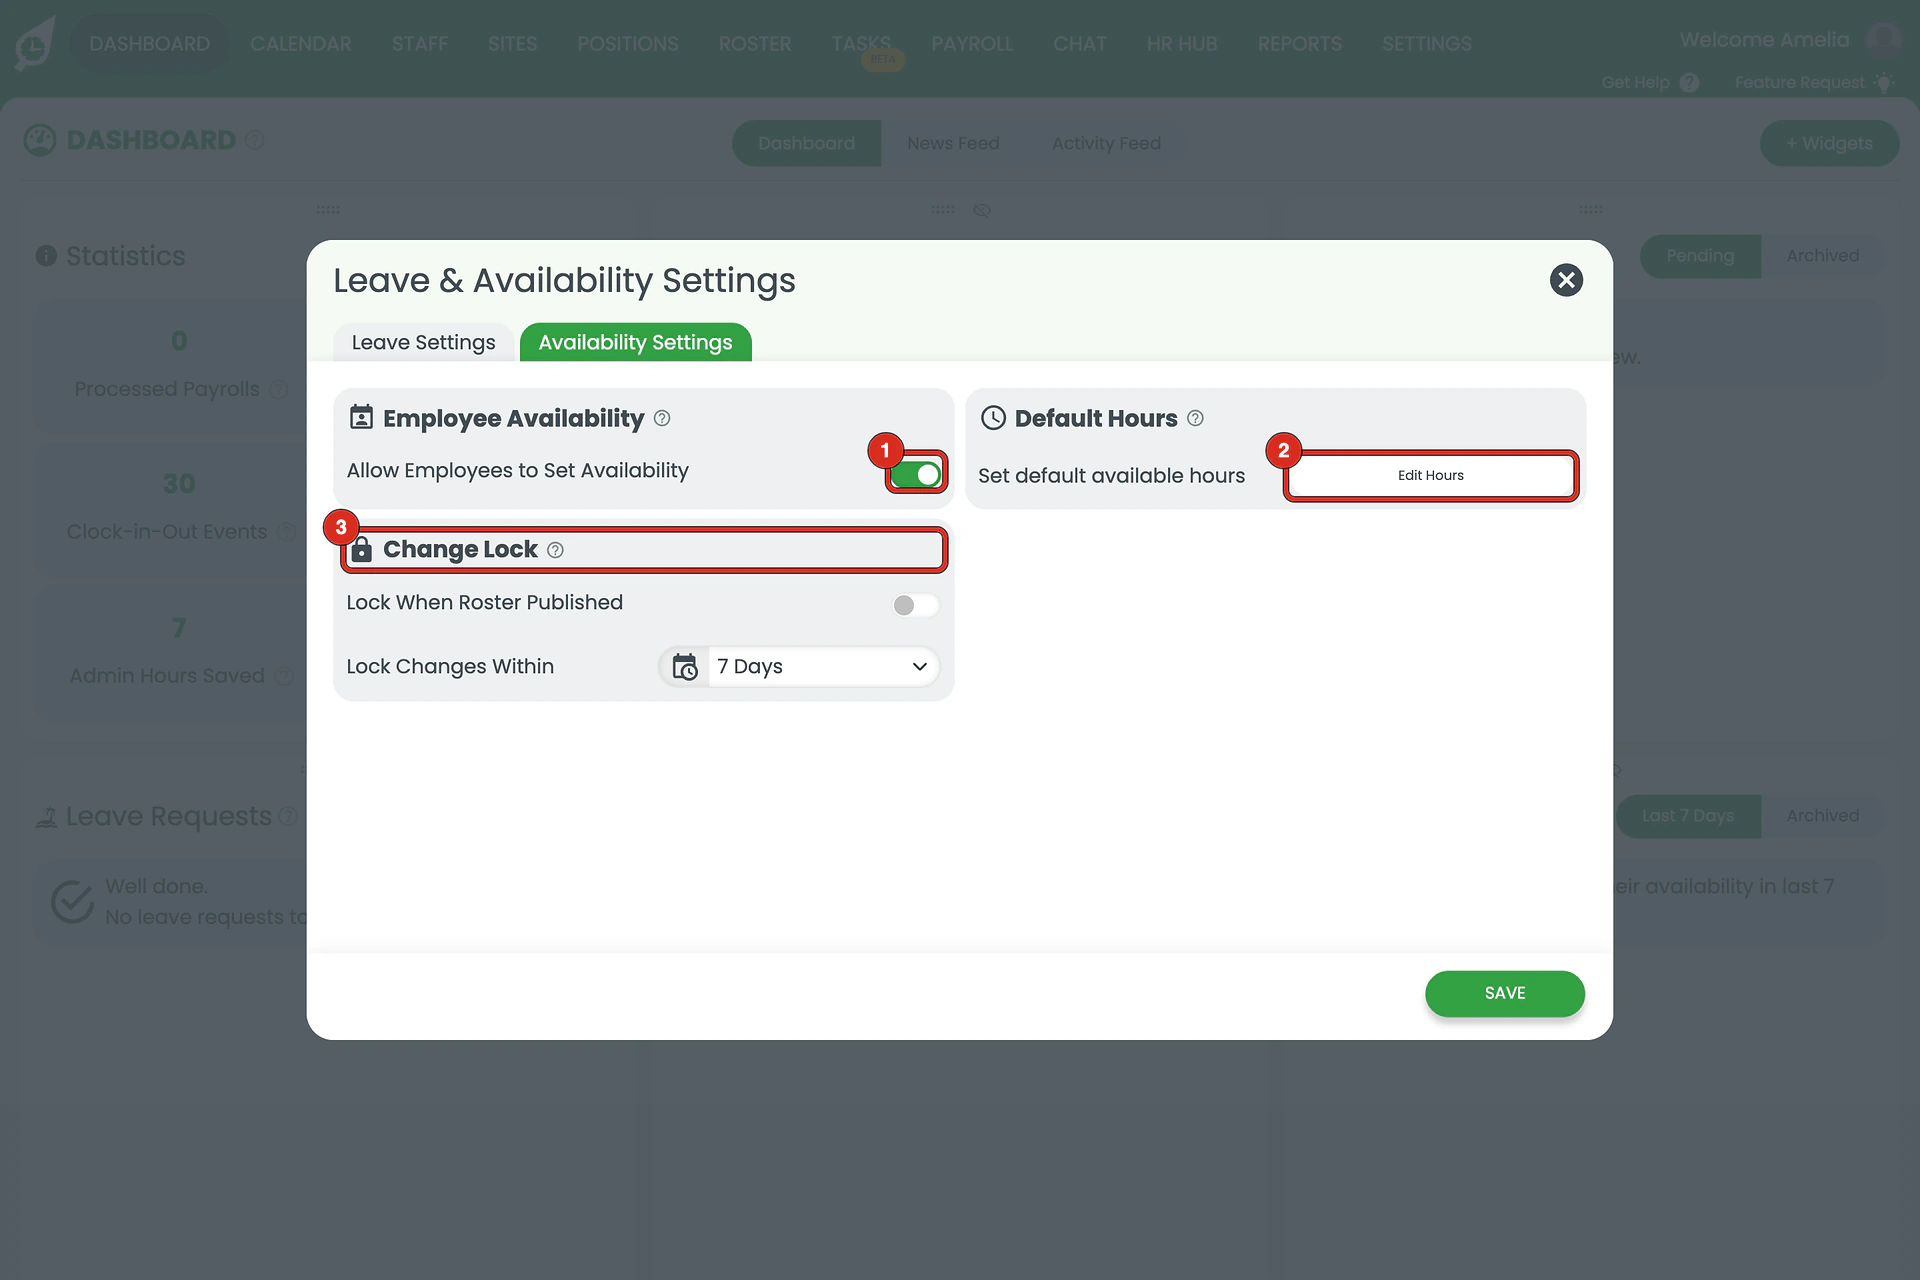The width and height of the screenshot is (1920, 1280).
Task: Open HR Hub in the top navigation
Action: [1182, 44]
